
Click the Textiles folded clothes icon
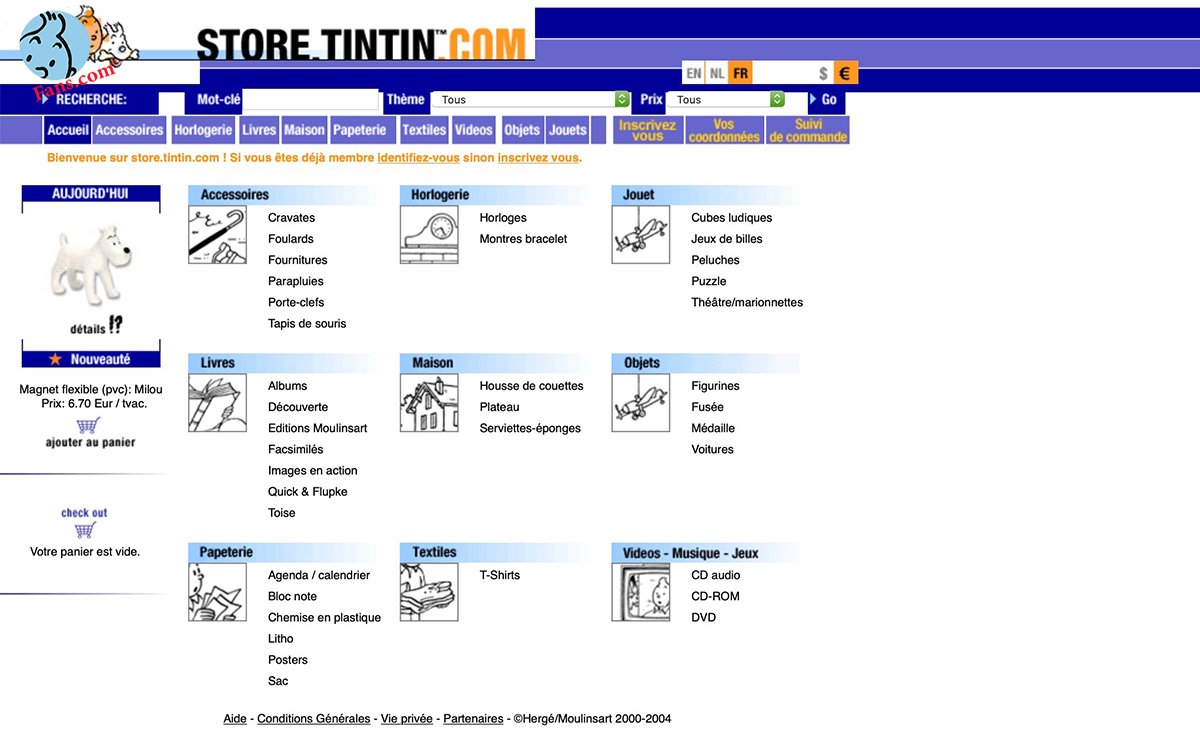point(429,592)
